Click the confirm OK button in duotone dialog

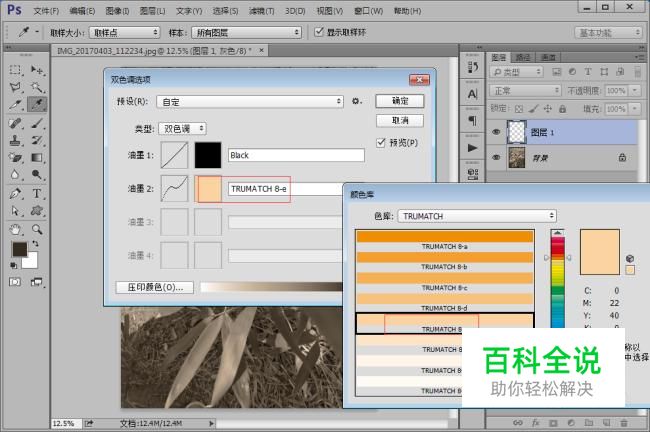400,101
